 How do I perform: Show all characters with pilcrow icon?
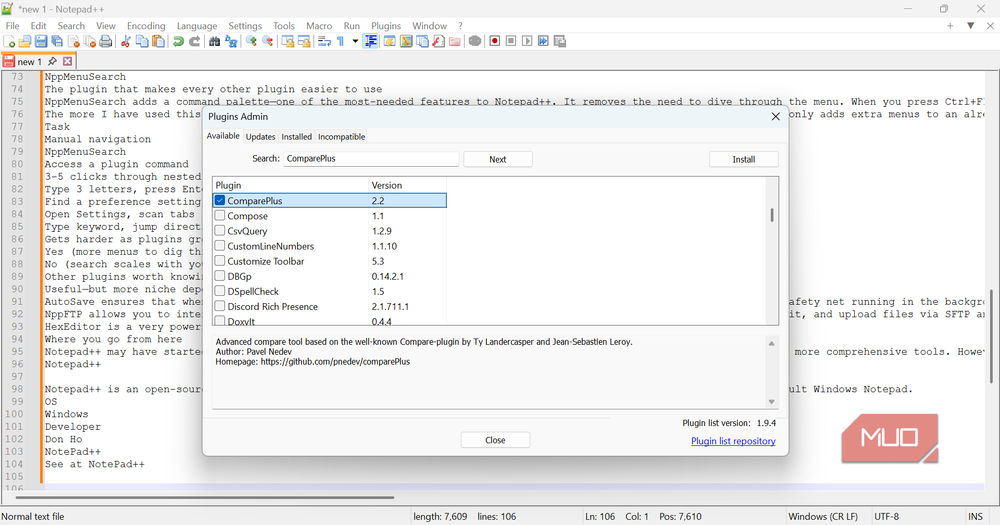(x=341, y=41)
